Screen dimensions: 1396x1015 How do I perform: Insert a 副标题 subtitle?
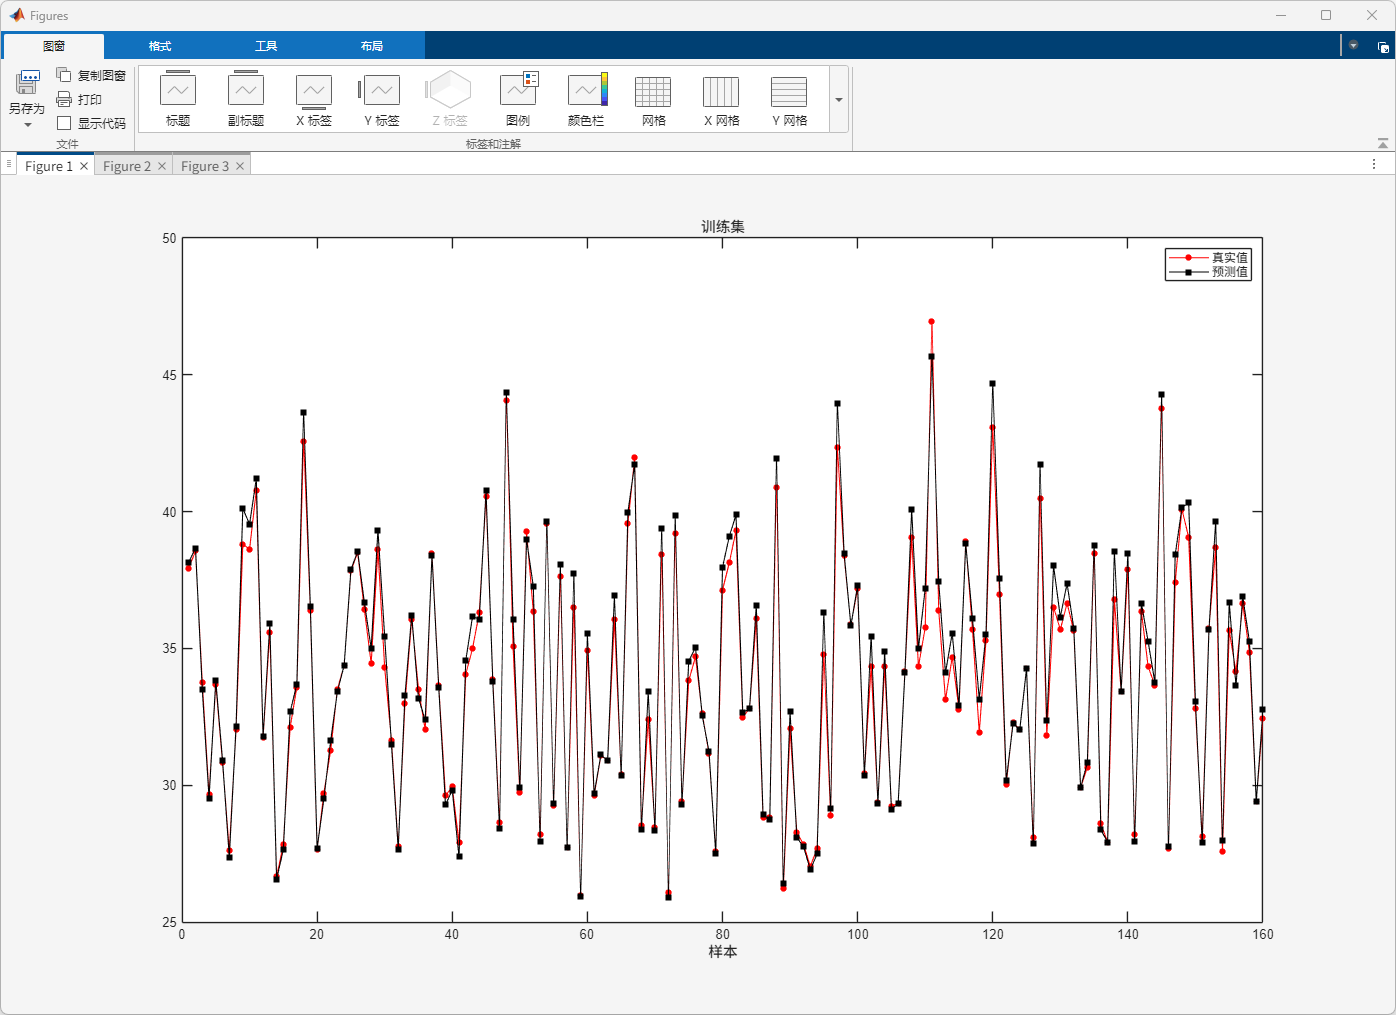pyautogui.click(x=246, y=90)
